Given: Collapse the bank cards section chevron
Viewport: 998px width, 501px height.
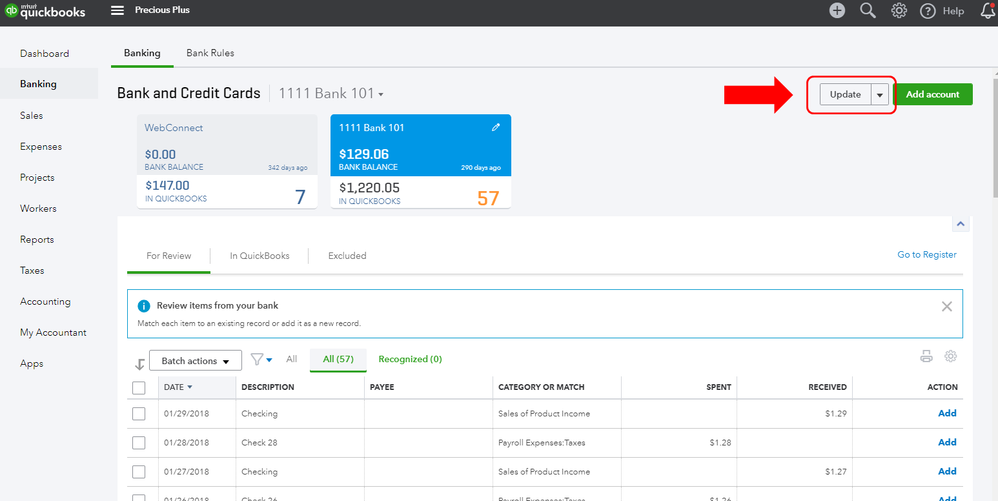Looking at the screenshot, I should coord(960,224).
